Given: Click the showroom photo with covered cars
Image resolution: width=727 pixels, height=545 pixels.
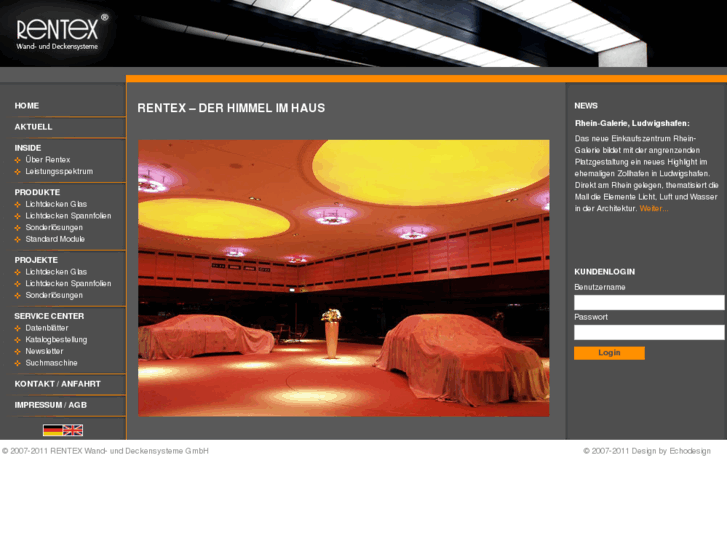Looking at the screenshot, I should point(344,278).
